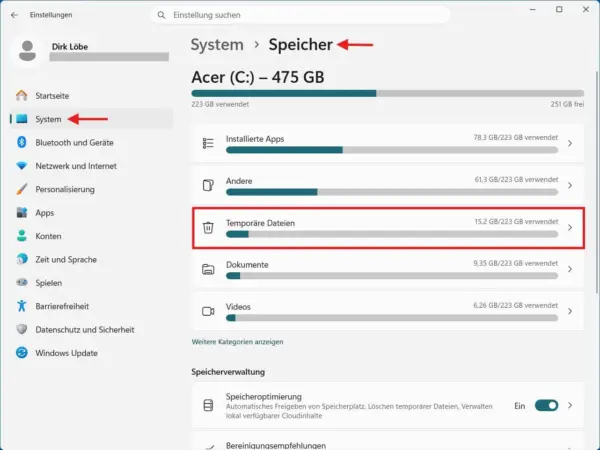Screen dimensions: 600x450
Task: Select Bluetooth und Geräte menu item
Action: [91, 142]
